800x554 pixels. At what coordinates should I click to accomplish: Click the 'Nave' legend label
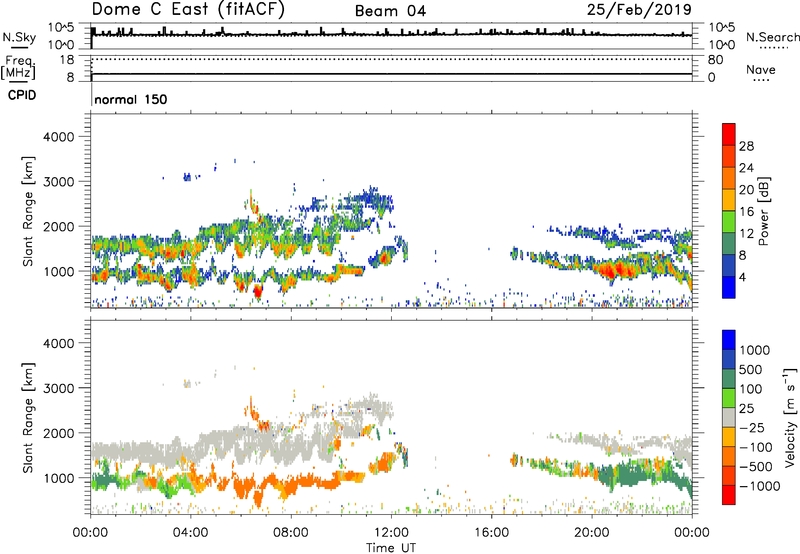click(x=761, y=70)
